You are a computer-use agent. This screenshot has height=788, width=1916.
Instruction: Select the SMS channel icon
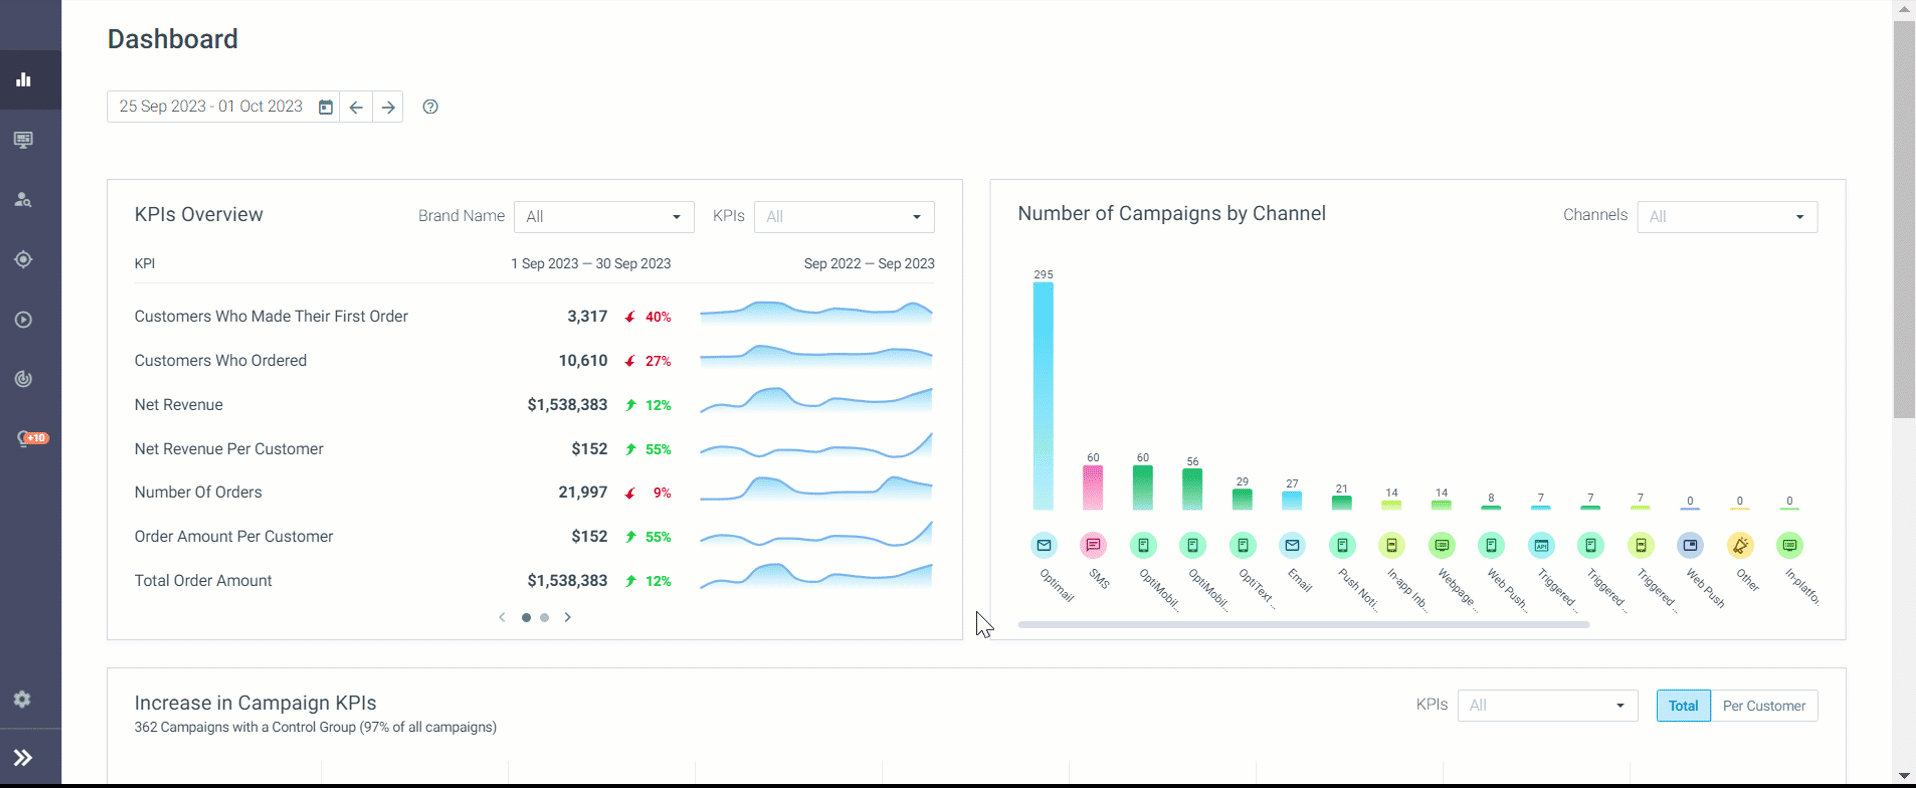coord(1093,545)
